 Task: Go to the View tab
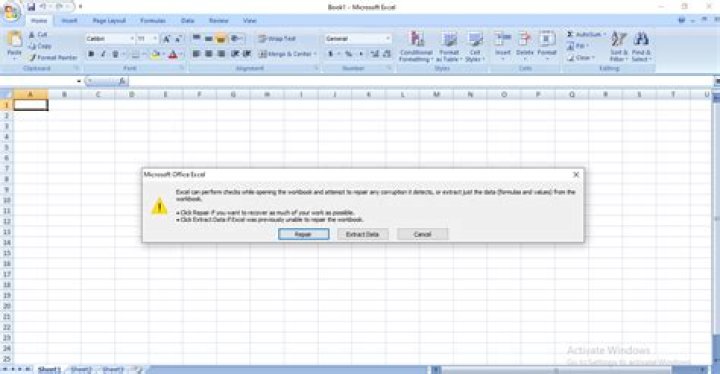pyautogui.click(x=249, y=21)
